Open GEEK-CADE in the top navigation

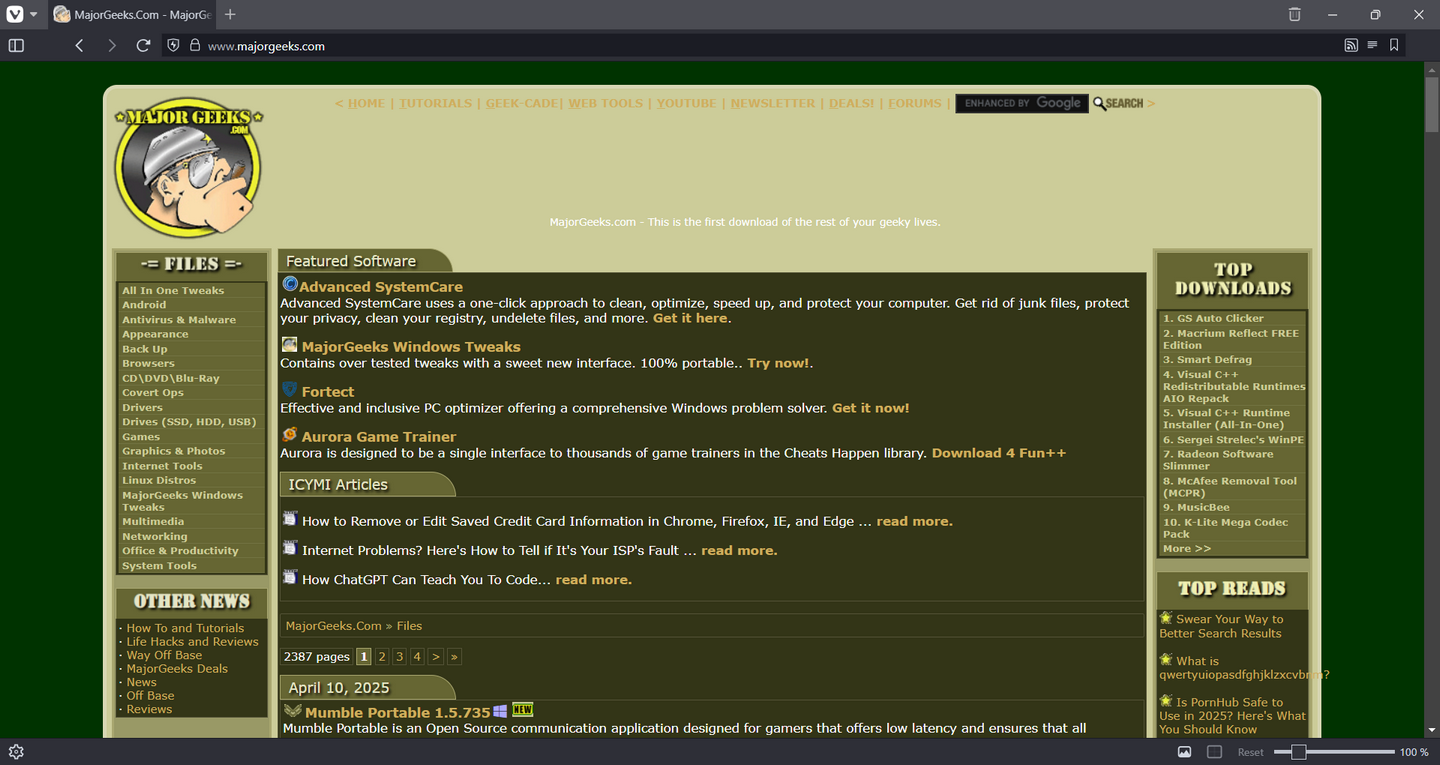522,103
